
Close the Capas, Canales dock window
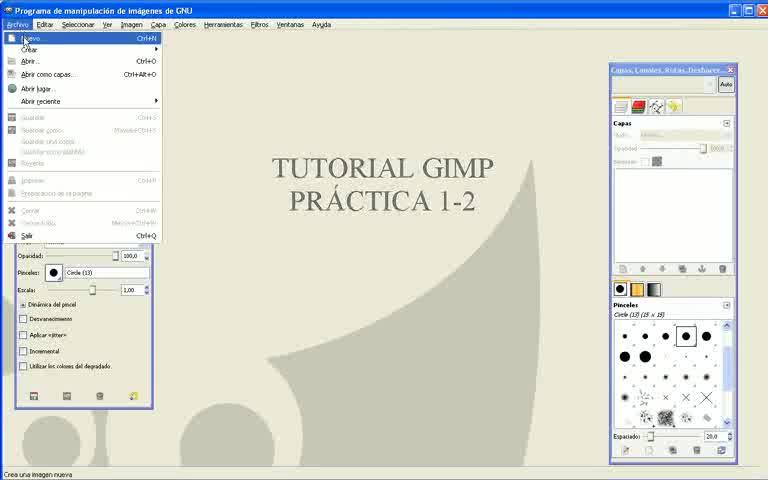(x=730, y=70)
